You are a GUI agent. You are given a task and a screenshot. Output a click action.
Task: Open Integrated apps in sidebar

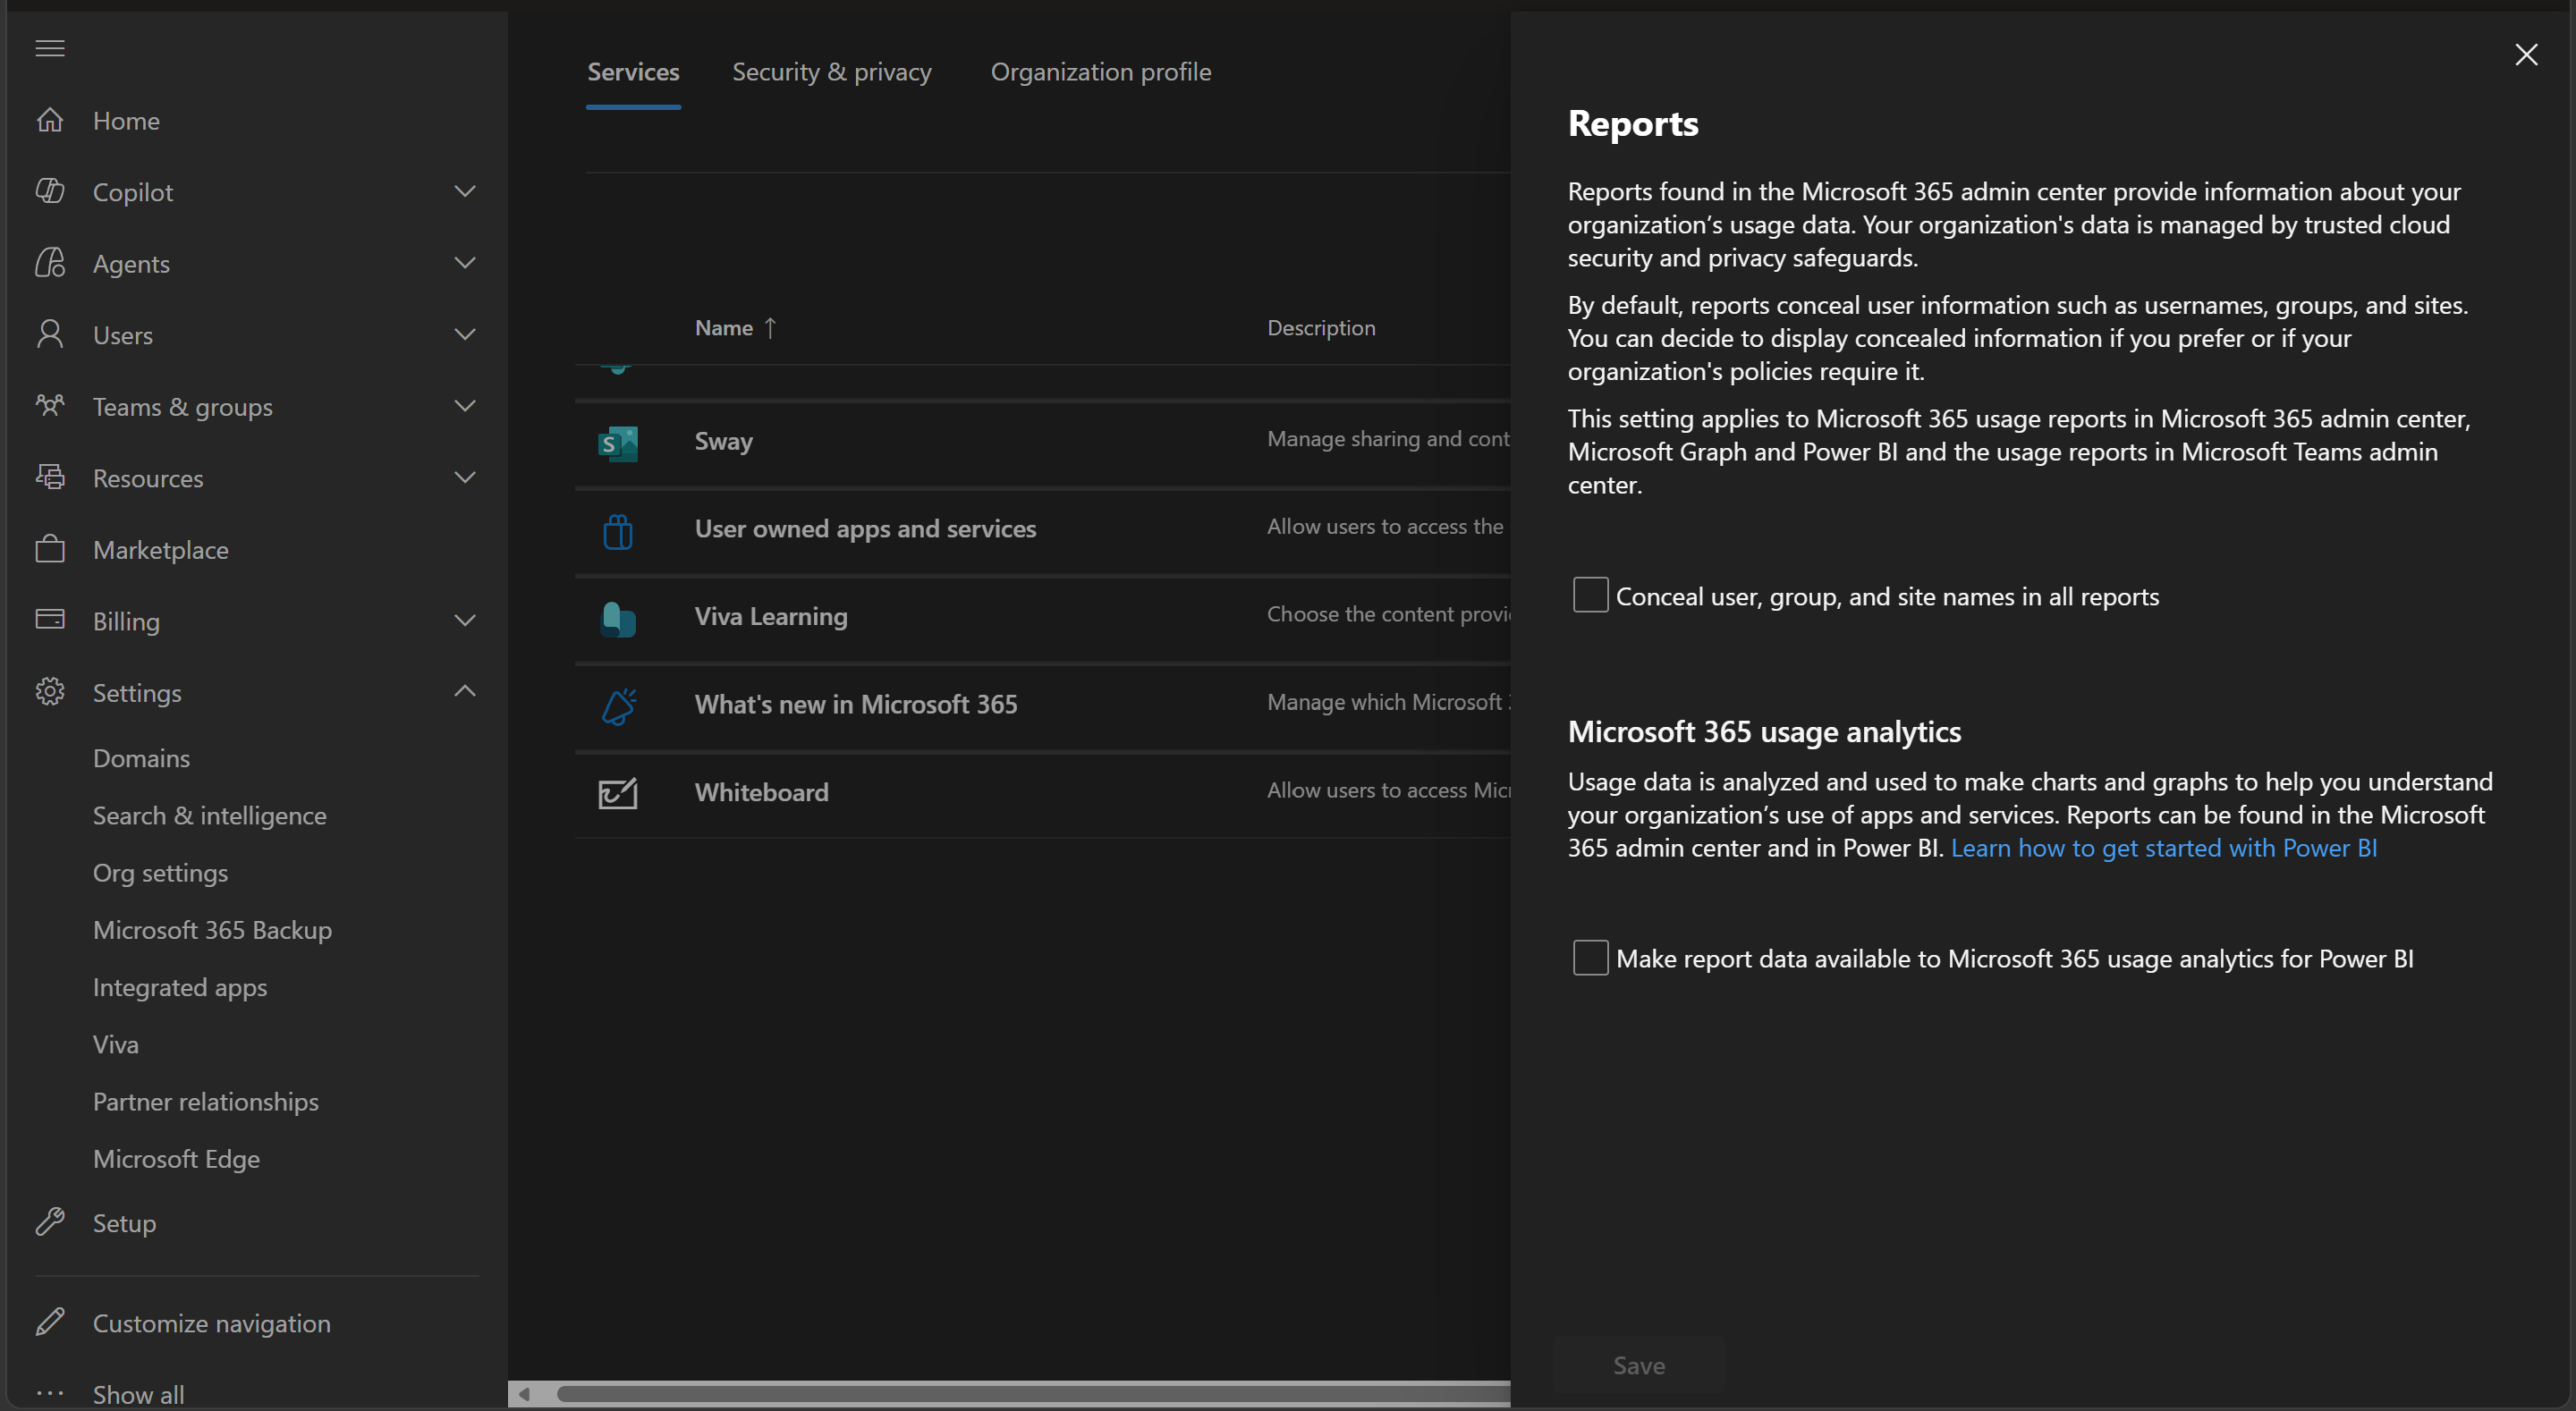(x=180, y=987)
